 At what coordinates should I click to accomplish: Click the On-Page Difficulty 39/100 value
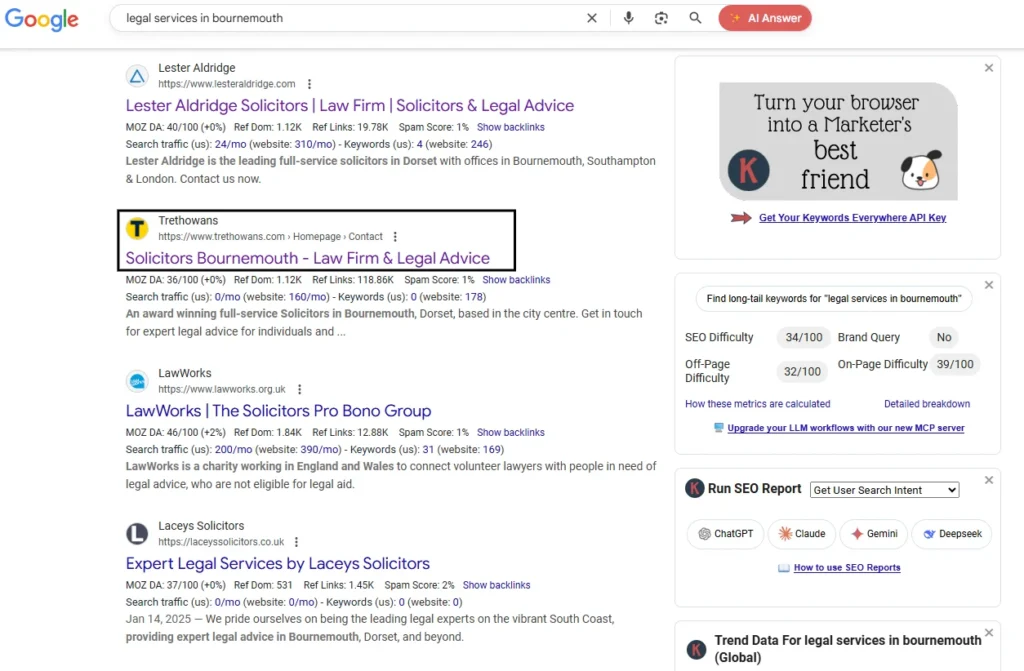(955, 364)
